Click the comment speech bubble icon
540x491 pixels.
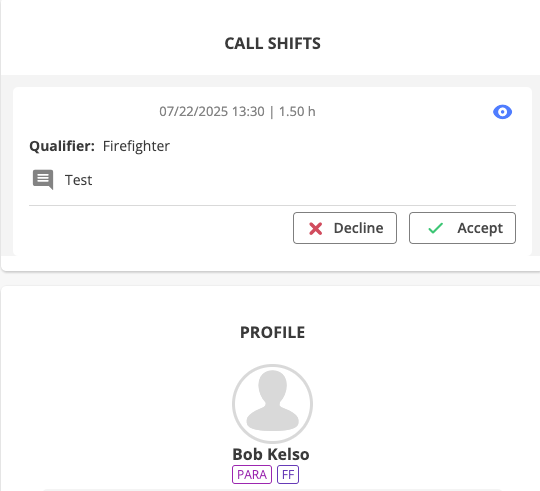pyautogui.click(x=43, y=179)
